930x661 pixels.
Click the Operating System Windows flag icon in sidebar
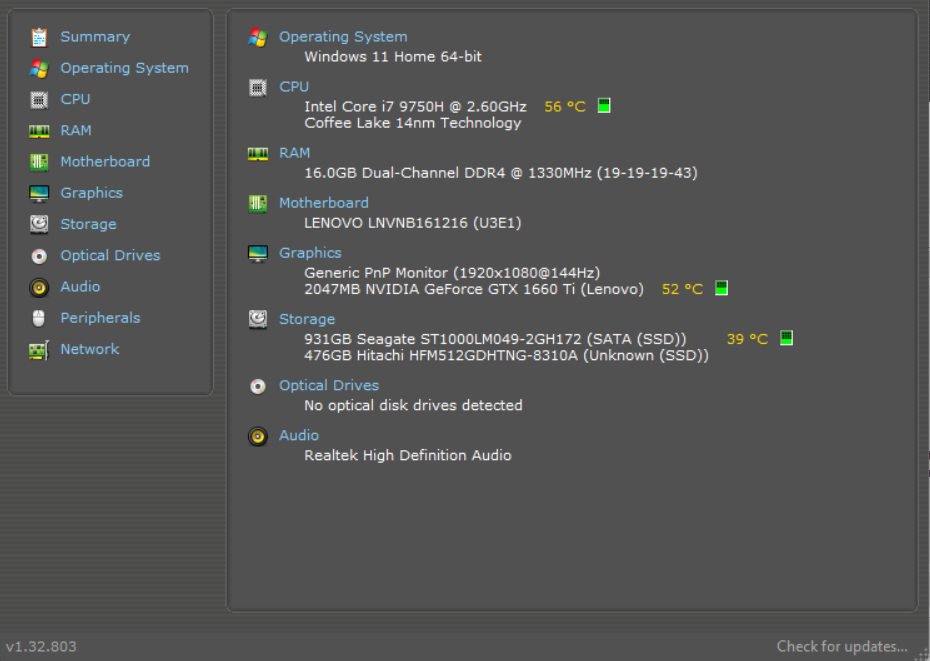(39, 69)
